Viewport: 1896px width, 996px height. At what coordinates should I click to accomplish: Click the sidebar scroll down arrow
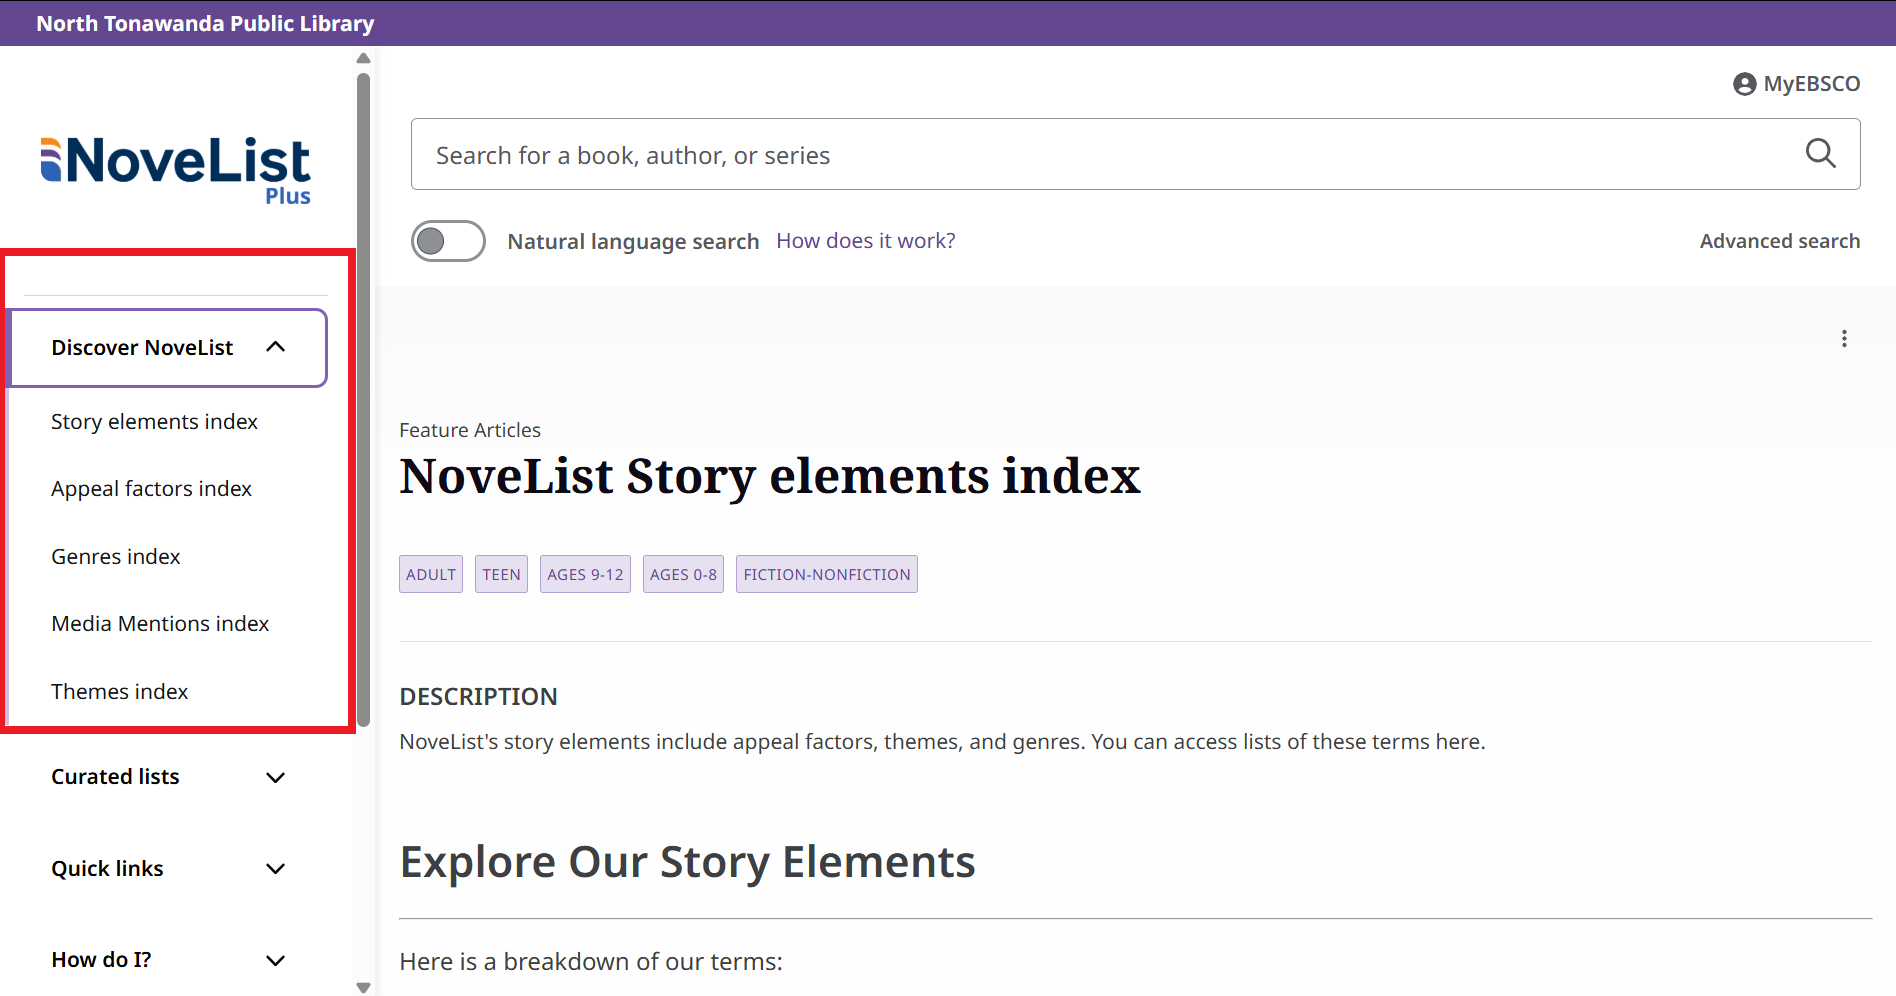click(x=363, y=987)
